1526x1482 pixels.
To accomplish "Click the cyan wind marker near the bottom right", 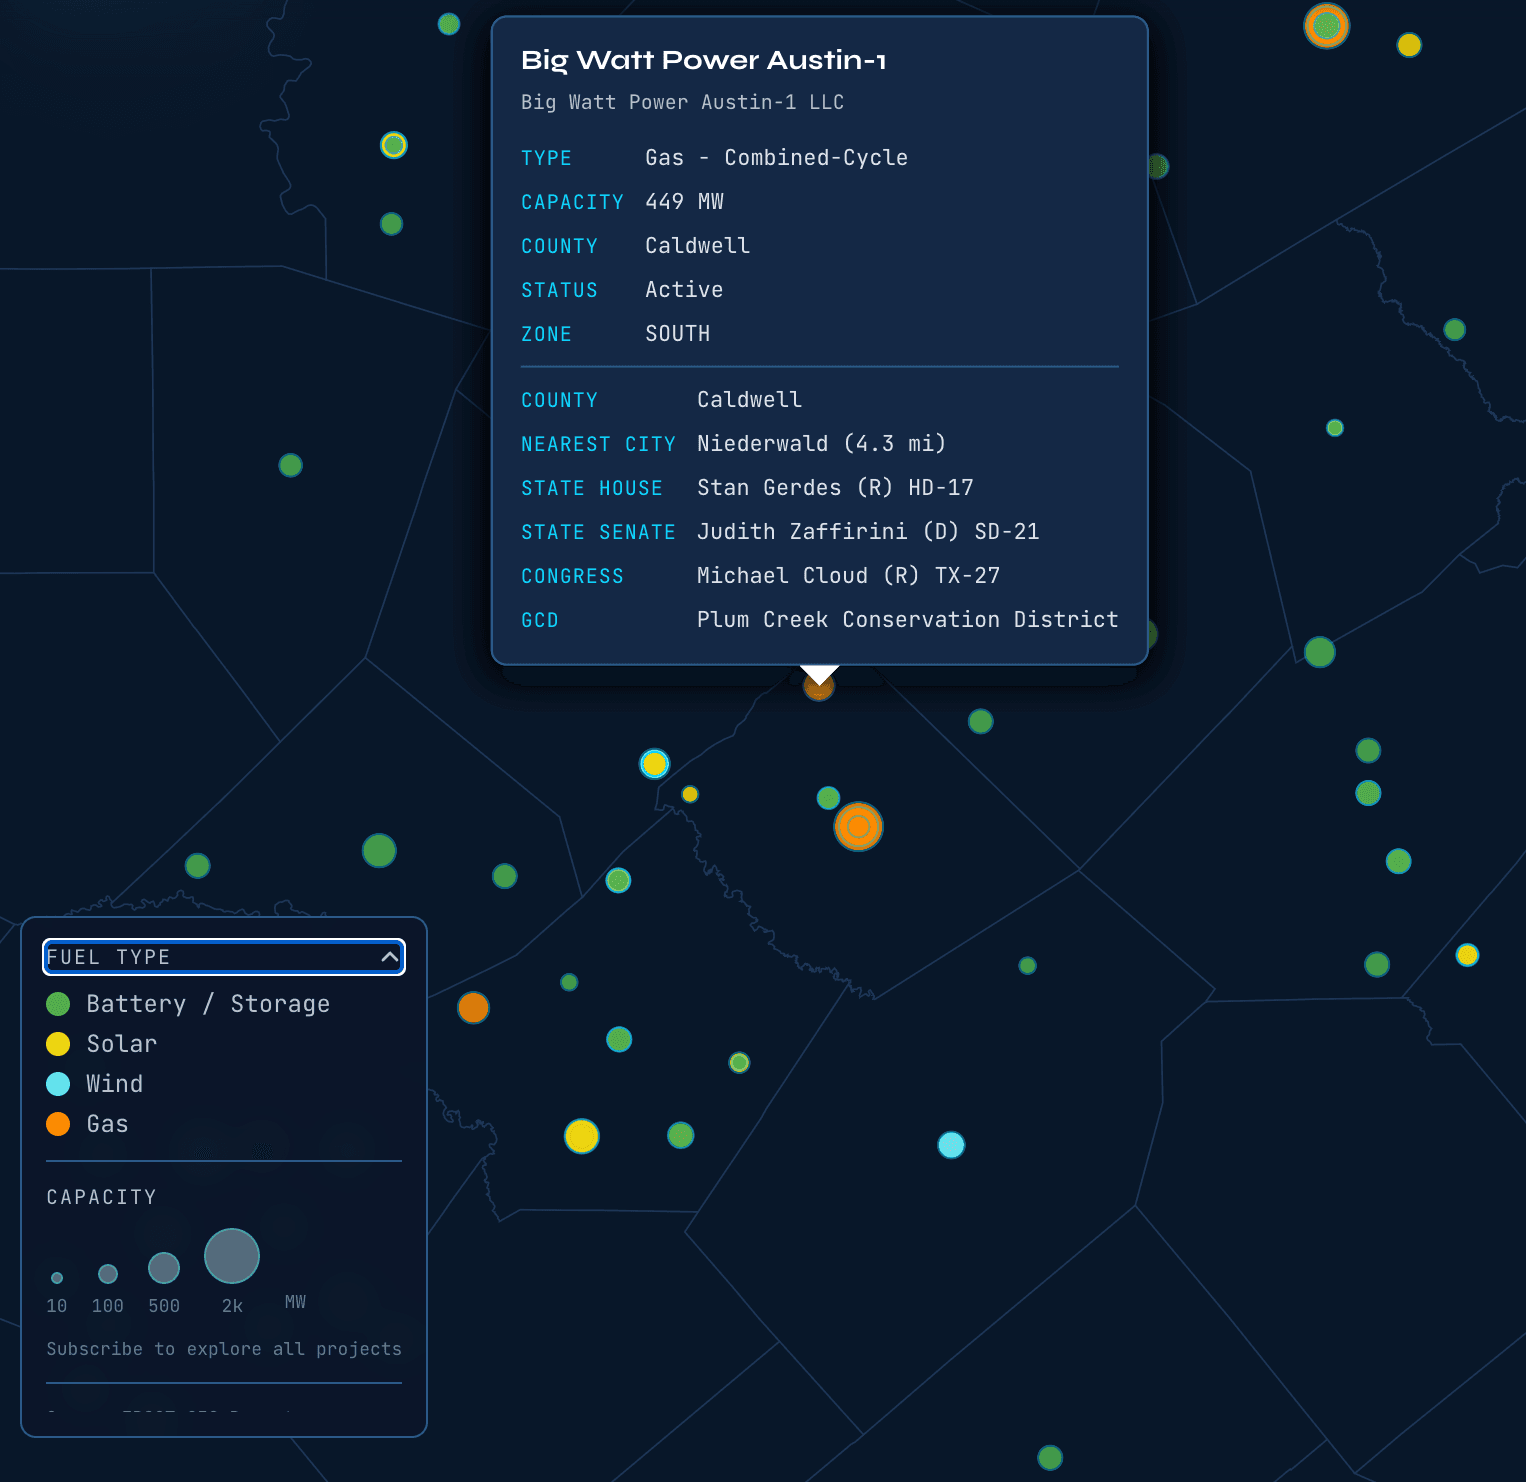I will [950, 1146].
